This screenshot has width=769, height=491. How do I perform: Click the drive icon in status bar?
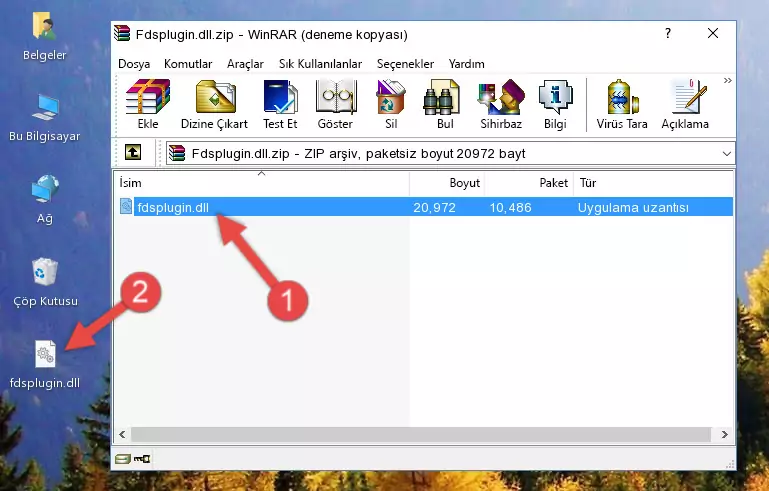tap(122, 459)
